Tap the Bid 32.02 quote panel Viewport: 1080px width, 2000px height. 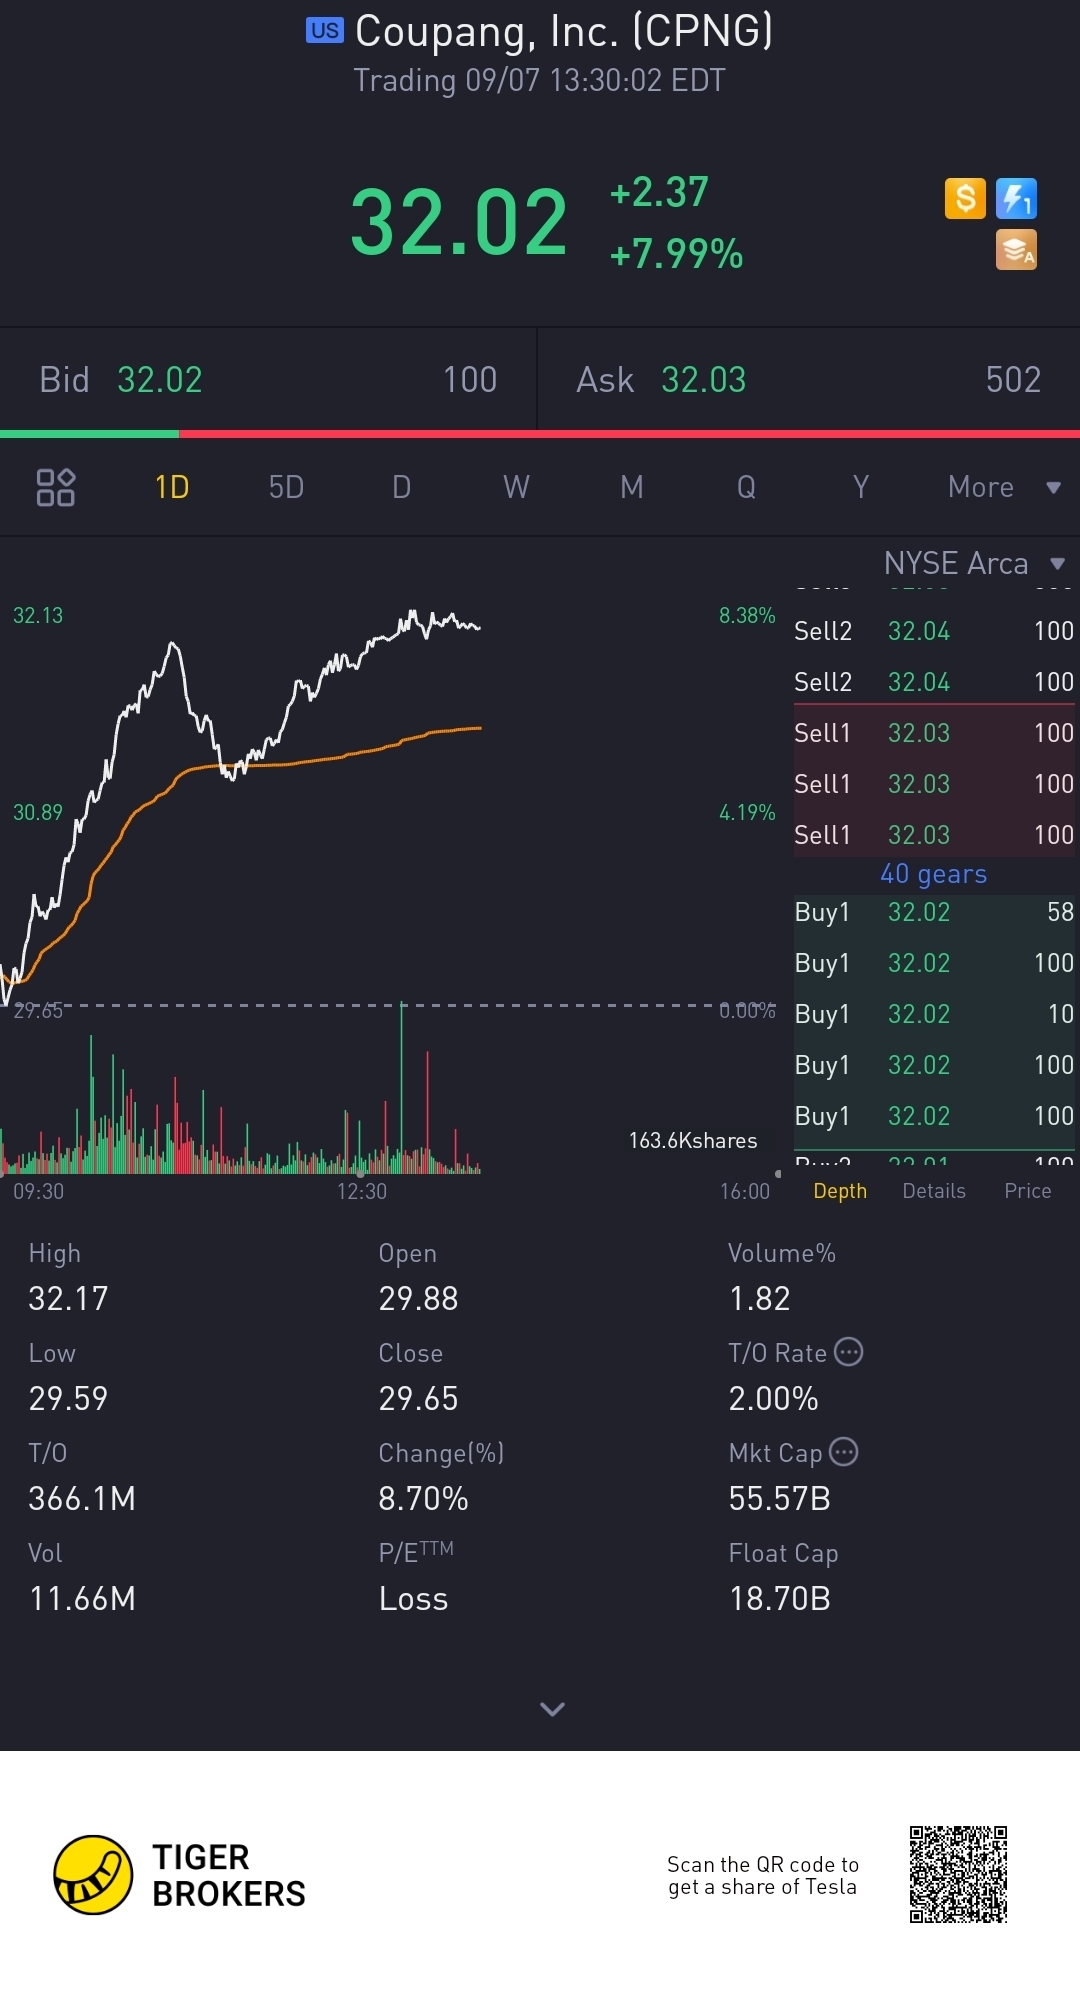tap(268, 380)
